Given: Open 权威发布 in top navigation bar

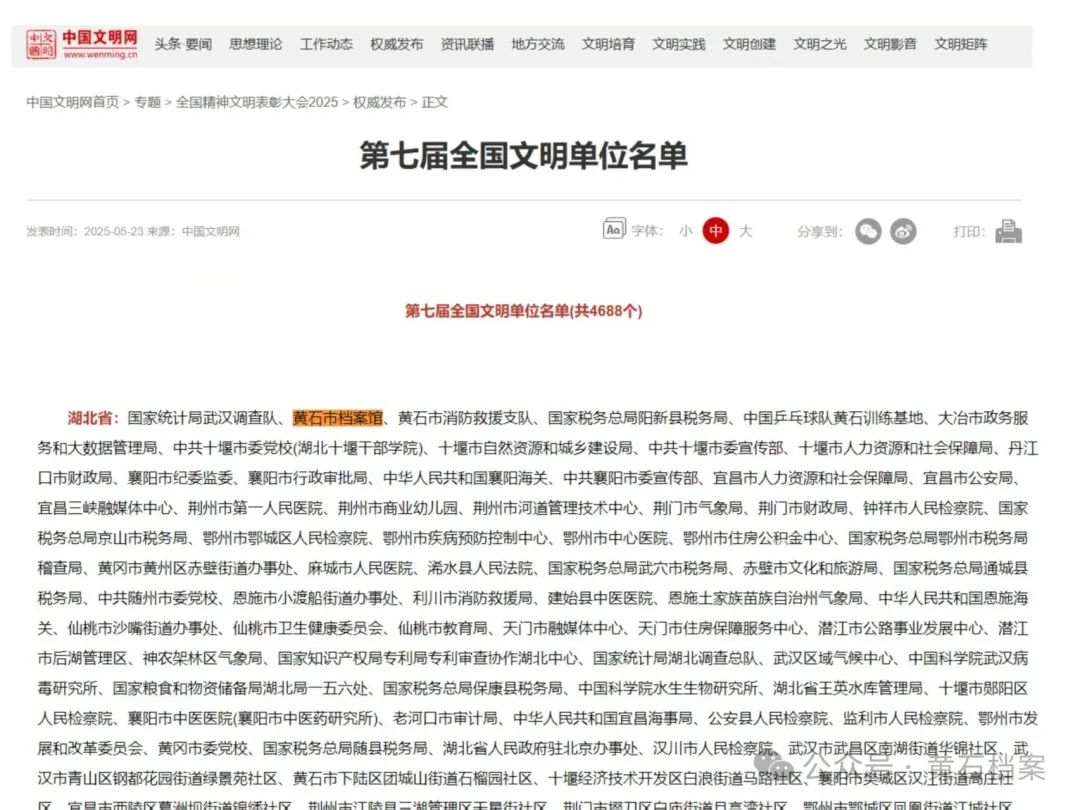Looking at the screenshot, I should tap(397, 45).
